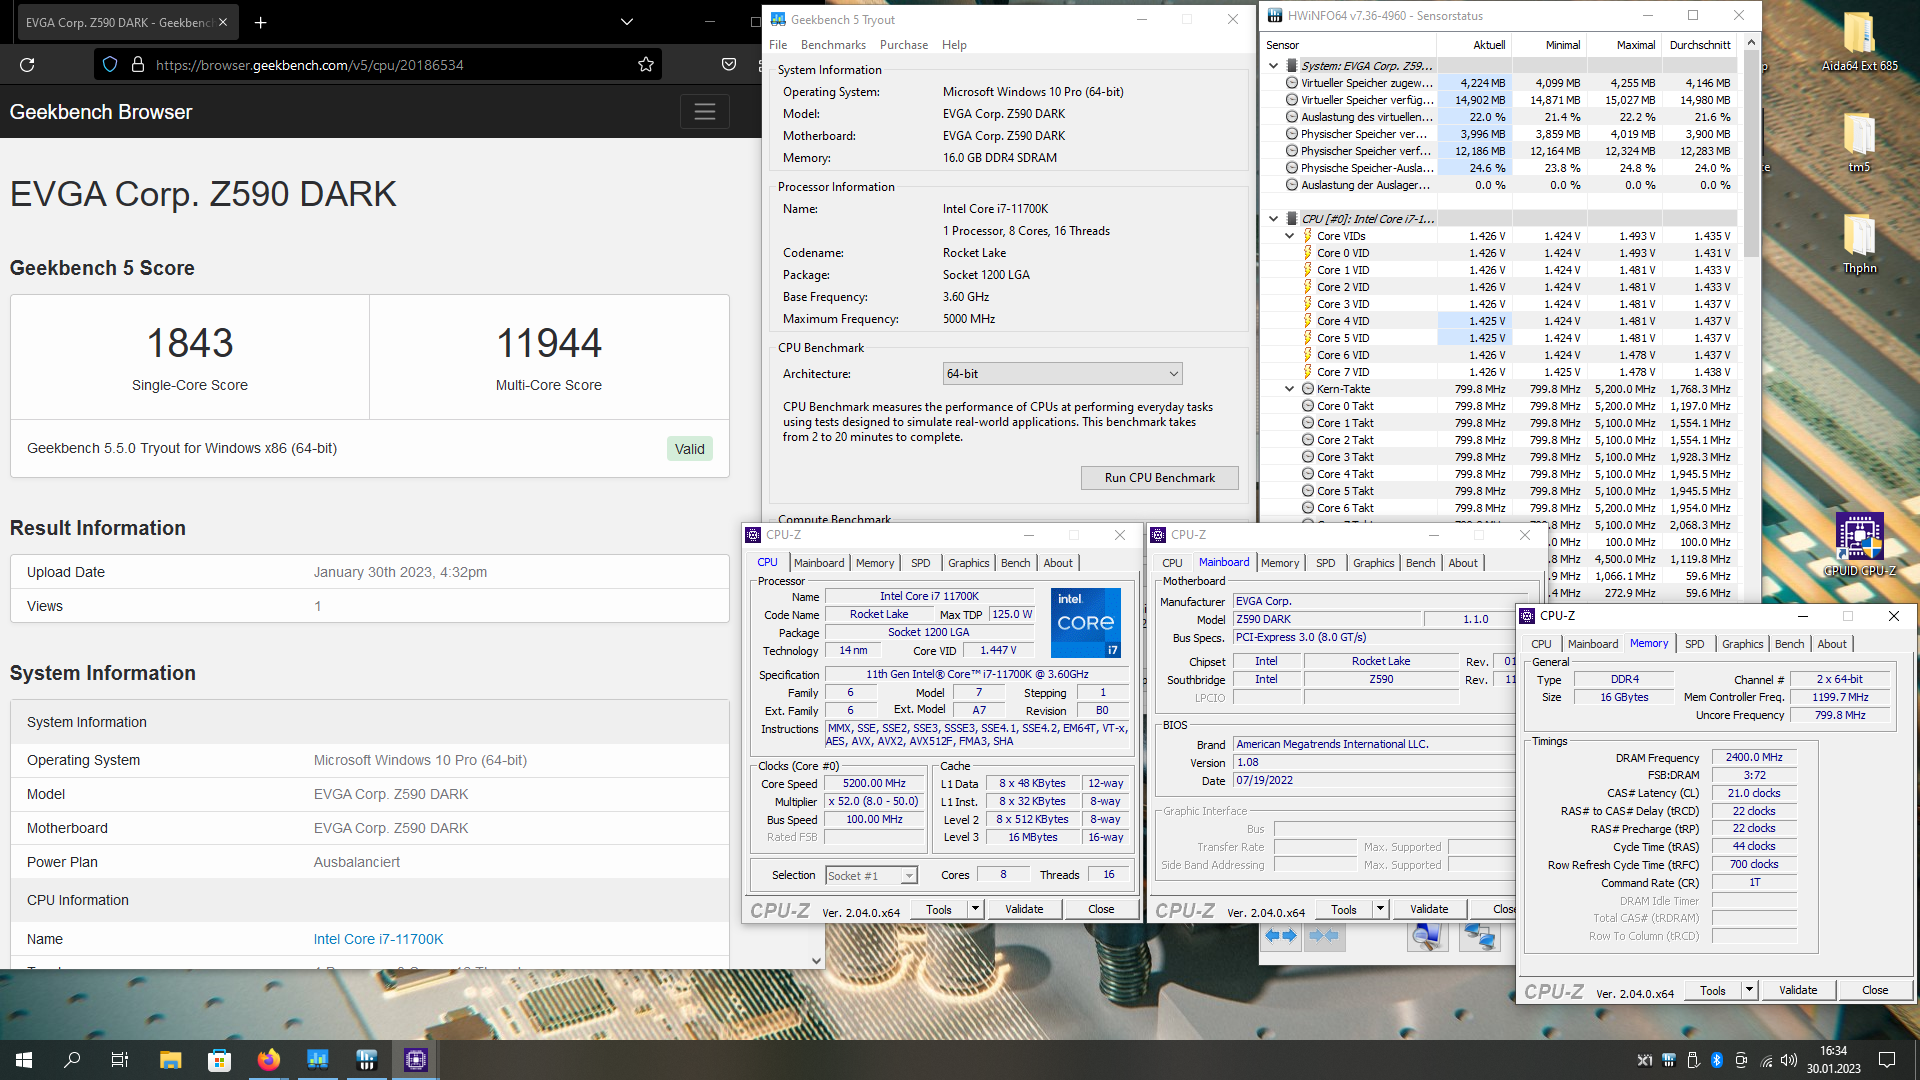Collapse CPU [#0]: Intel Core i7 sensor group

1273,219
